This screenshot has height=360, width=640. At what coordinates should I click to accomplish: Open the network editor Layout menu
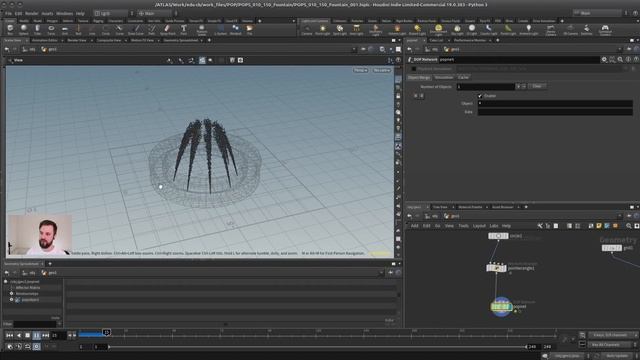pyautogui.click(x=479, y=226)
